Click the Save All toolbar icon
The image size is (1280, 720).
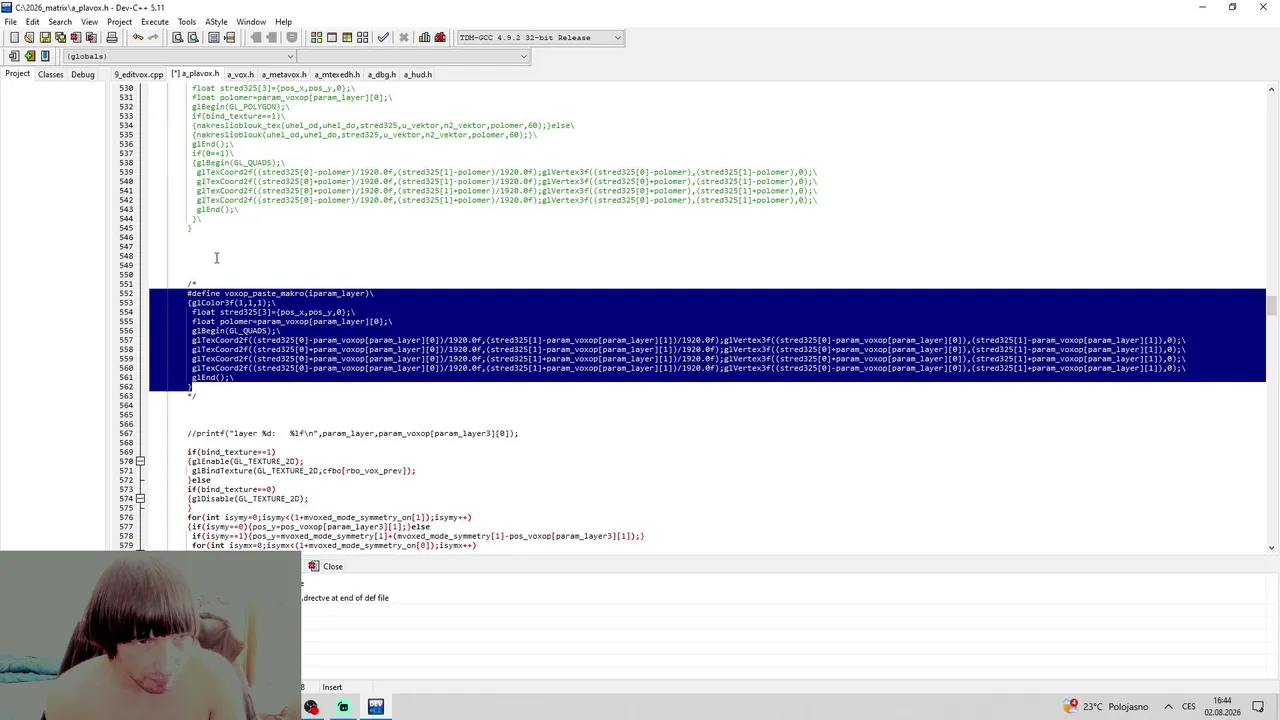[x=60, y=38]
